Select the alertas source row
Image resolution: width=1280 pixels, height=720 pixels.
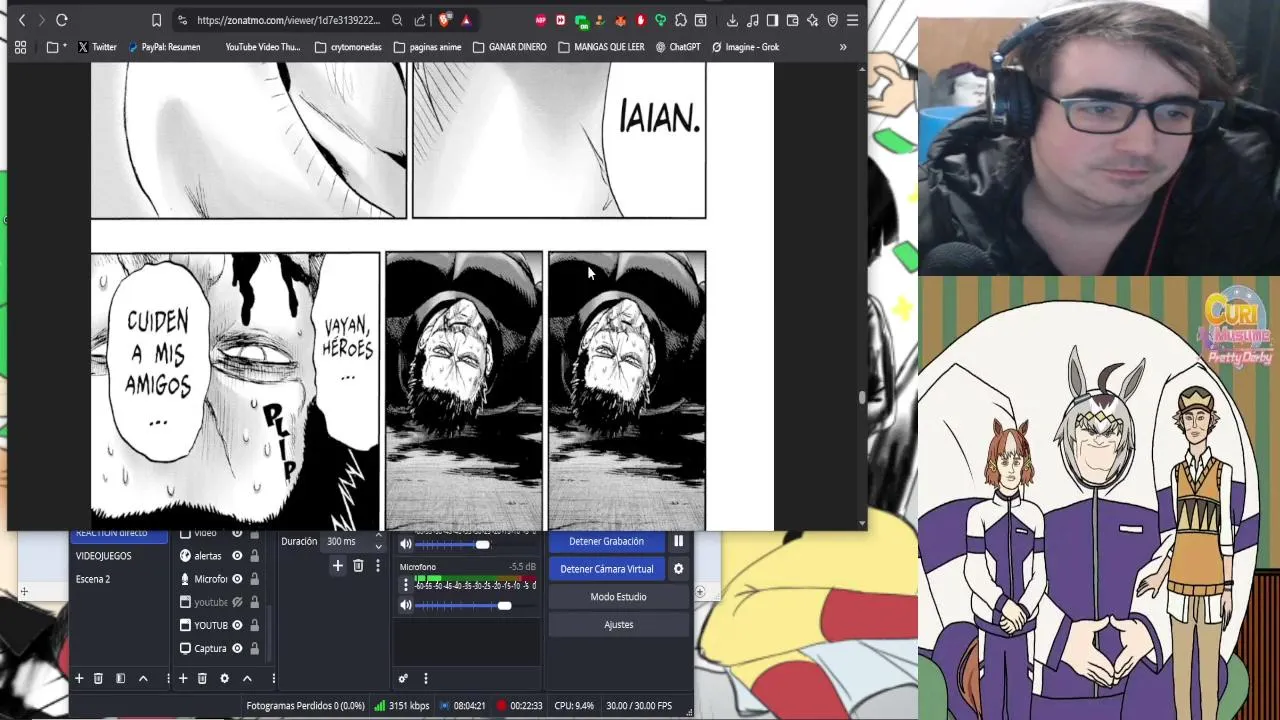220,556
